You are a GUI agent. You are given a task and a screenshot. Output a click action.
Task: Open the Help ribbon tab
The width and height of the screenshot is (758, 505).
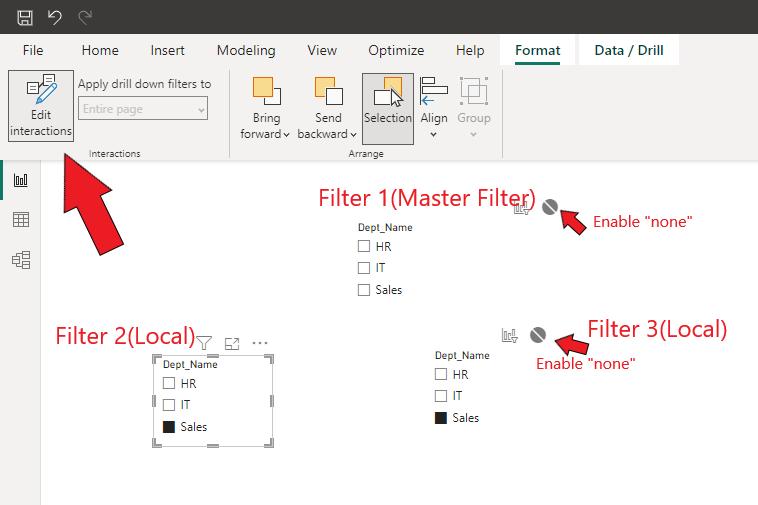click(x=470, y=50)
